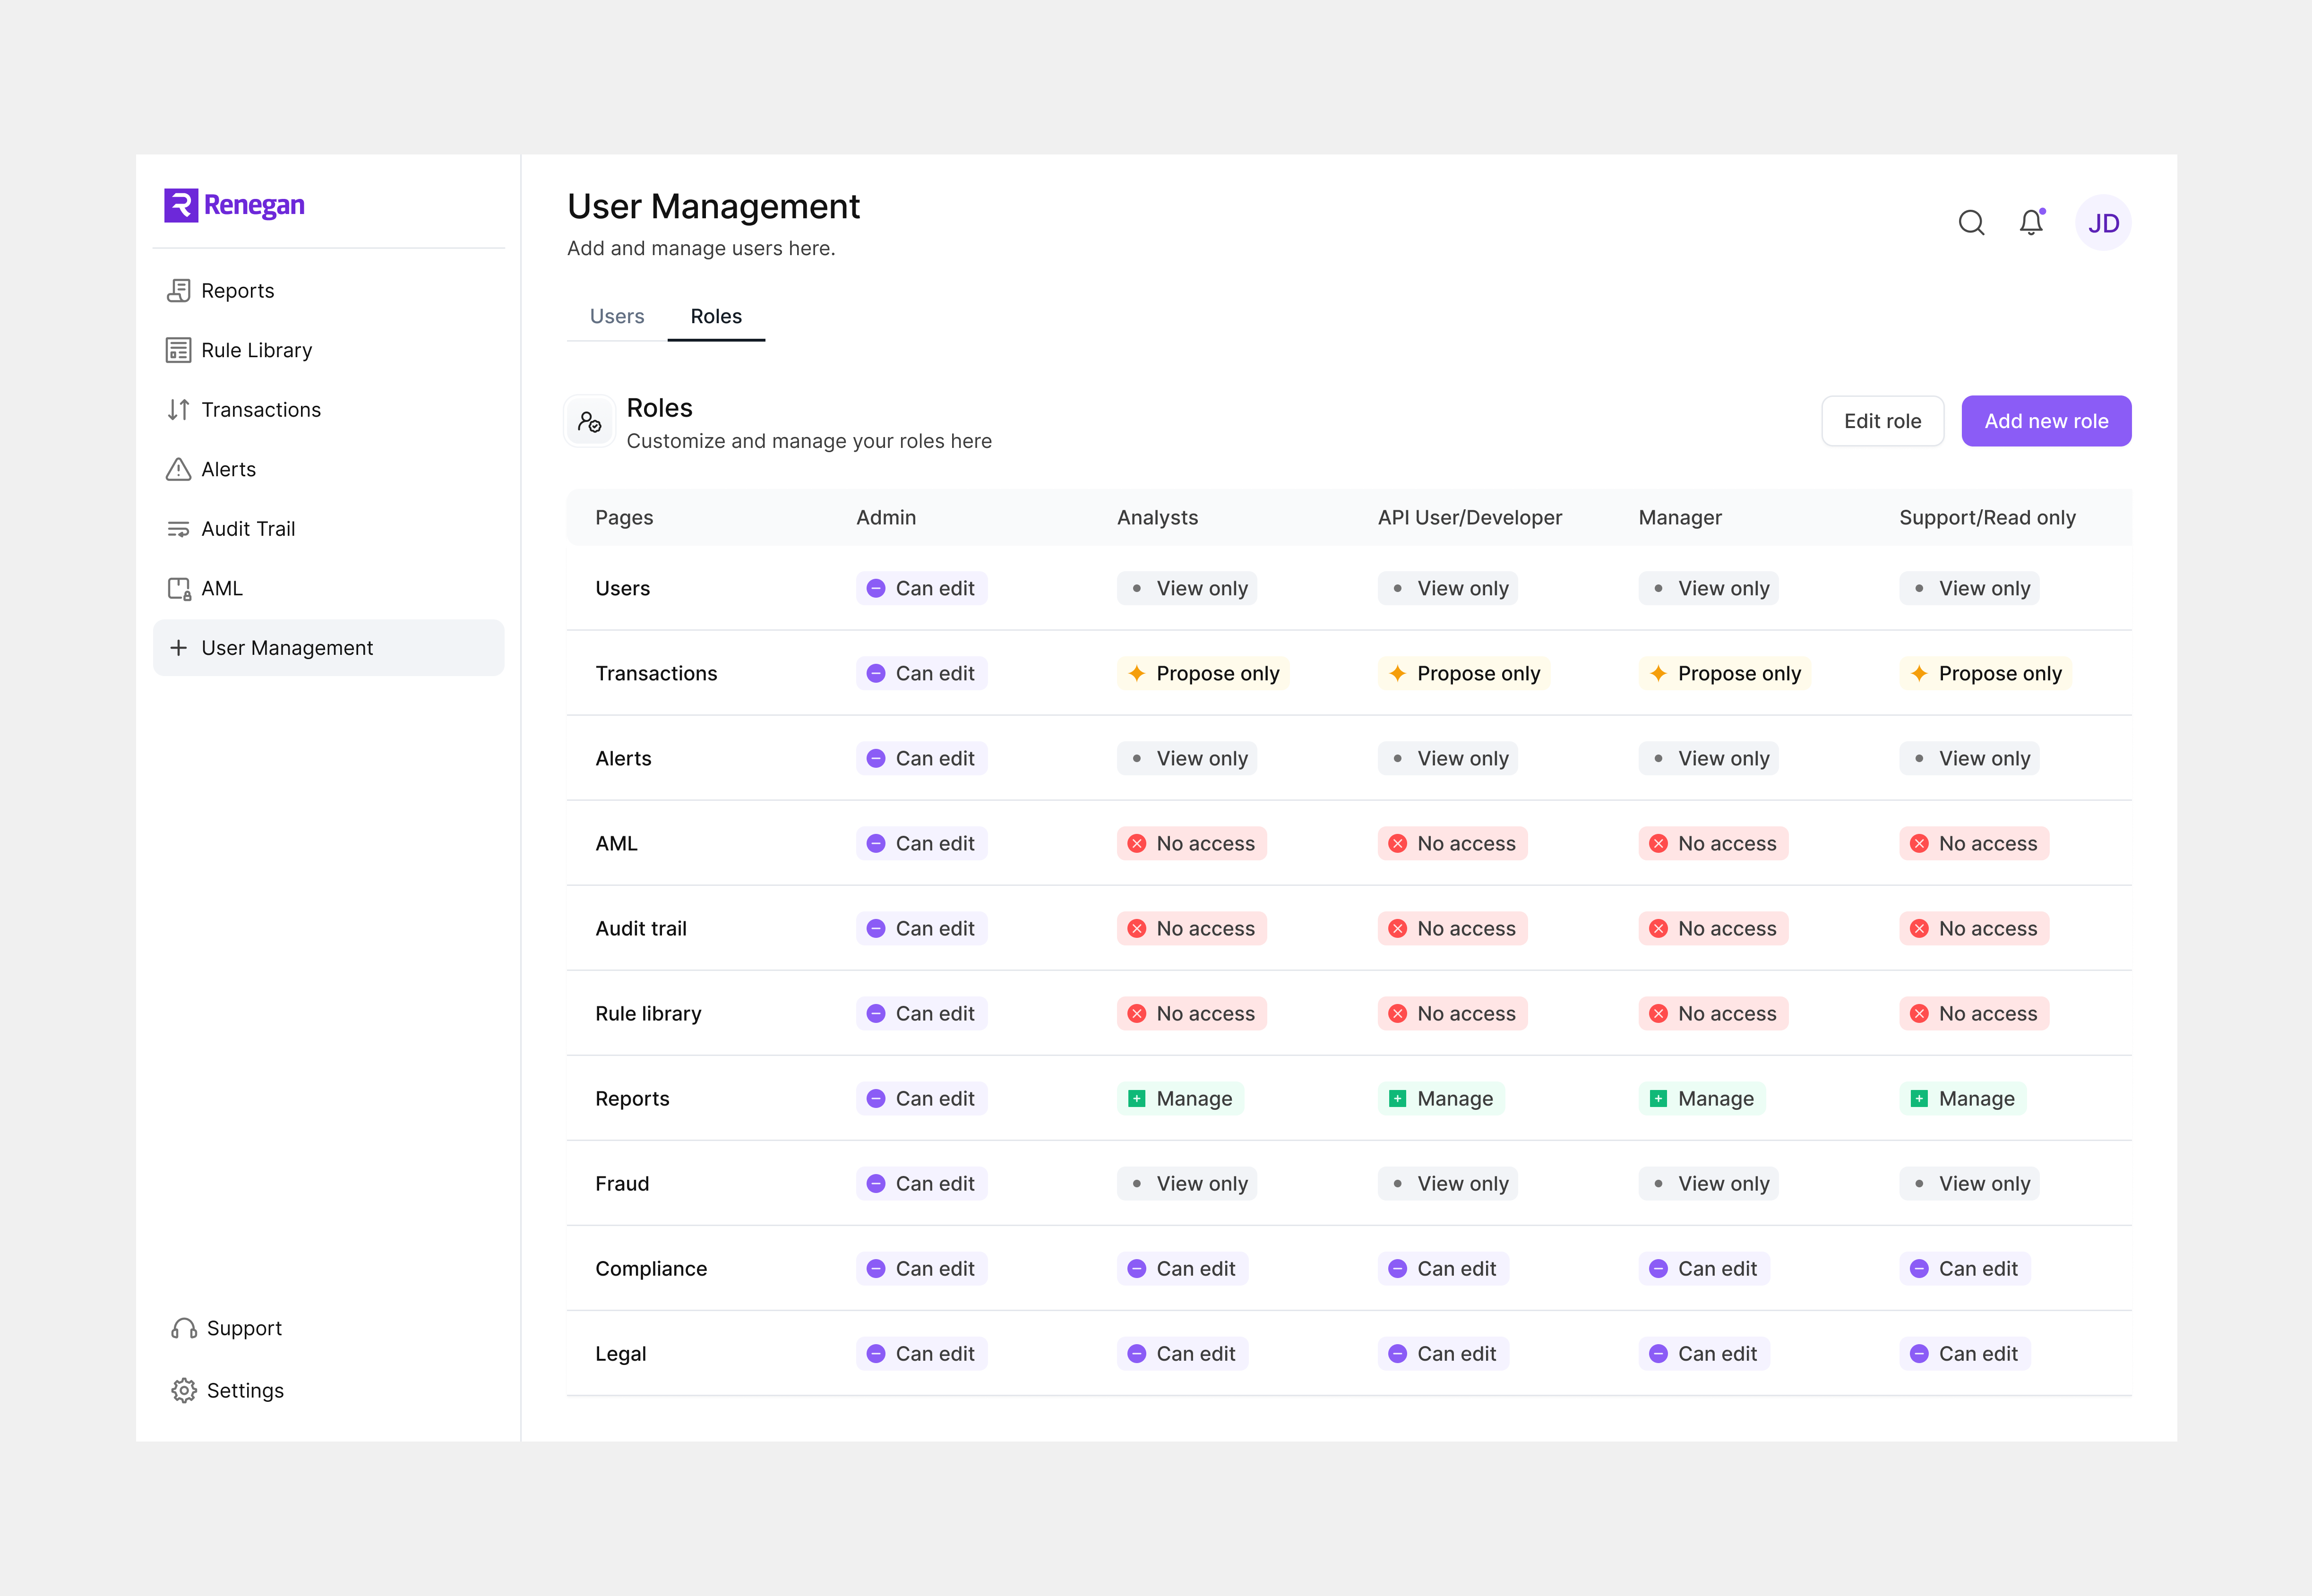This screenshot has width=2312, height=1596.
Task: Click the Add new role button
Action: (x=2046, y=421)
